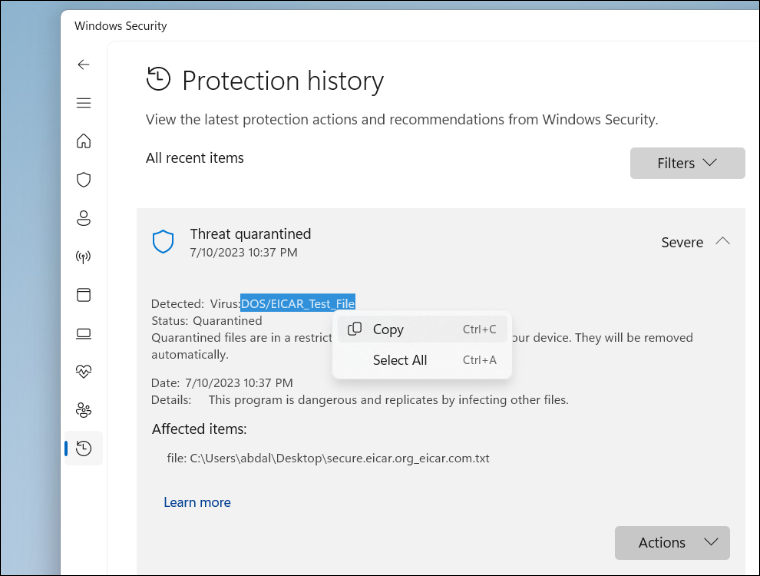The width and height of the screenshot is (760, 576).
Task: Open Device security laptop icon
Action: tap(84, 334)
